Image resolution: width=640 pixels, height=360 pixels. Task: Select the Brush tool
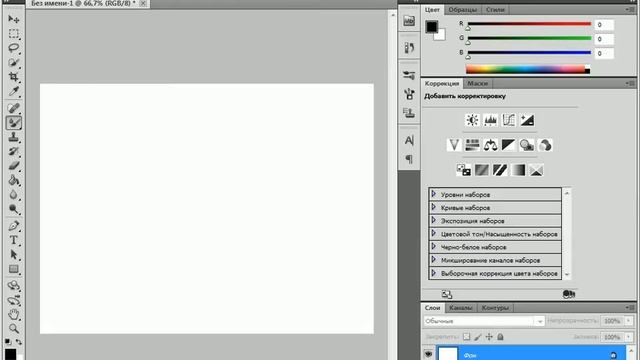point(13,122)
